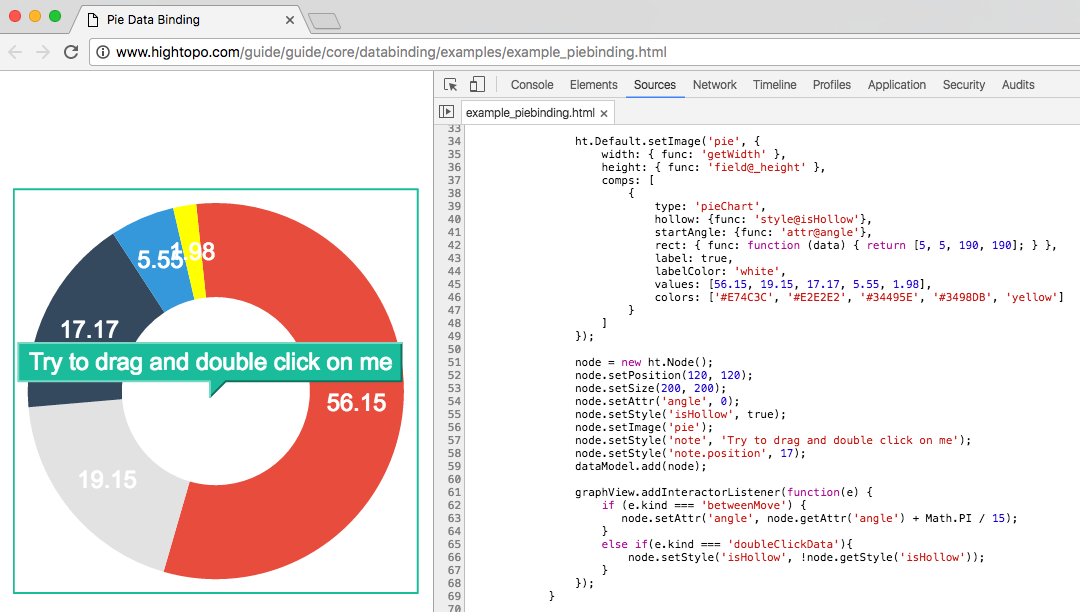The width and height of the screenshot is (1080, 612).
Task: Close the Pie Data Binding browser tab
Action: (290, 20)
